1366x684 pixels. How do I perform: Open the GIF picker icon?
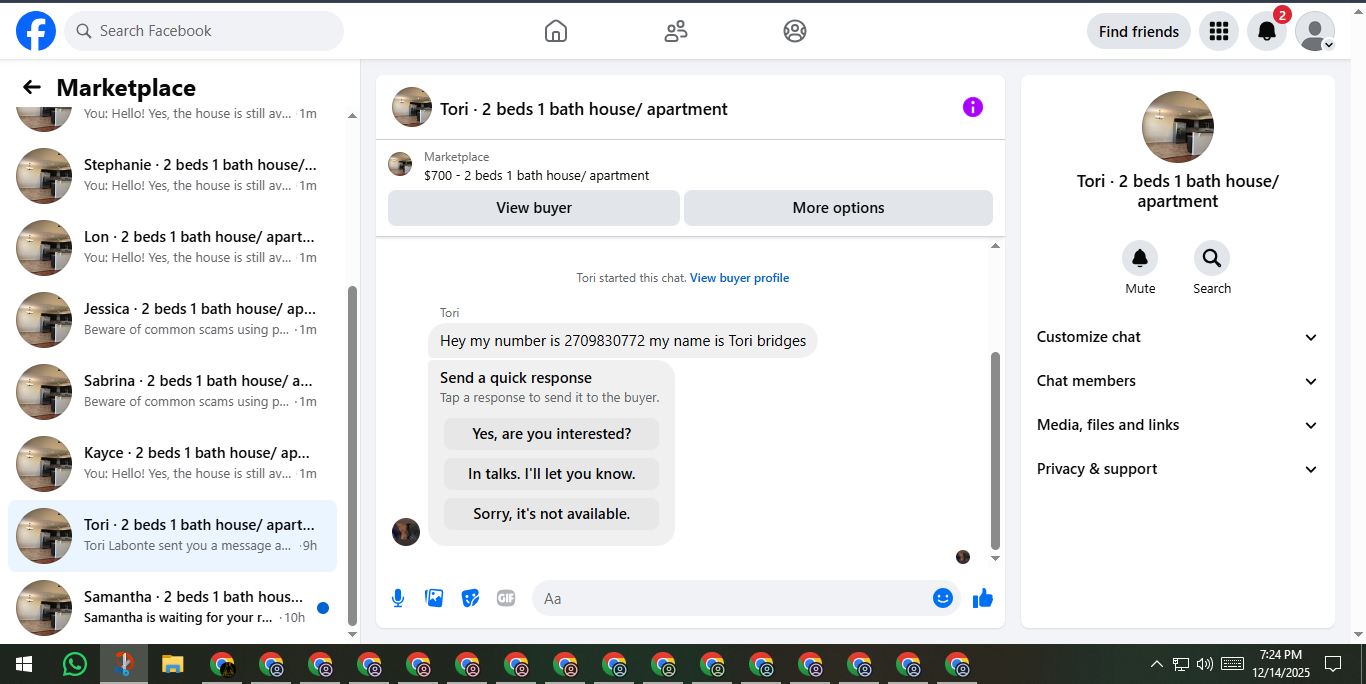pyautogui.click(x=506, y=598)
